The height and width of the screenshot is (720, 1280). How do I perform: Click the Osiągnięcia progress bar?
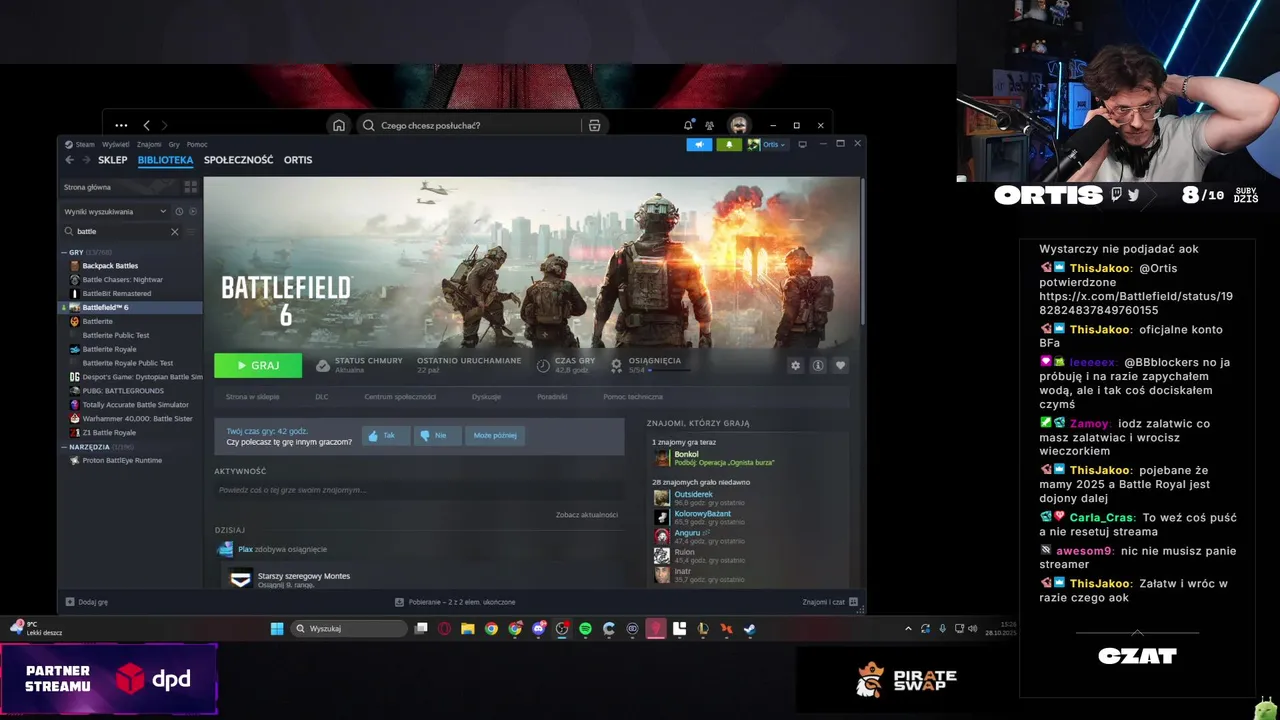tap(669, 370)
